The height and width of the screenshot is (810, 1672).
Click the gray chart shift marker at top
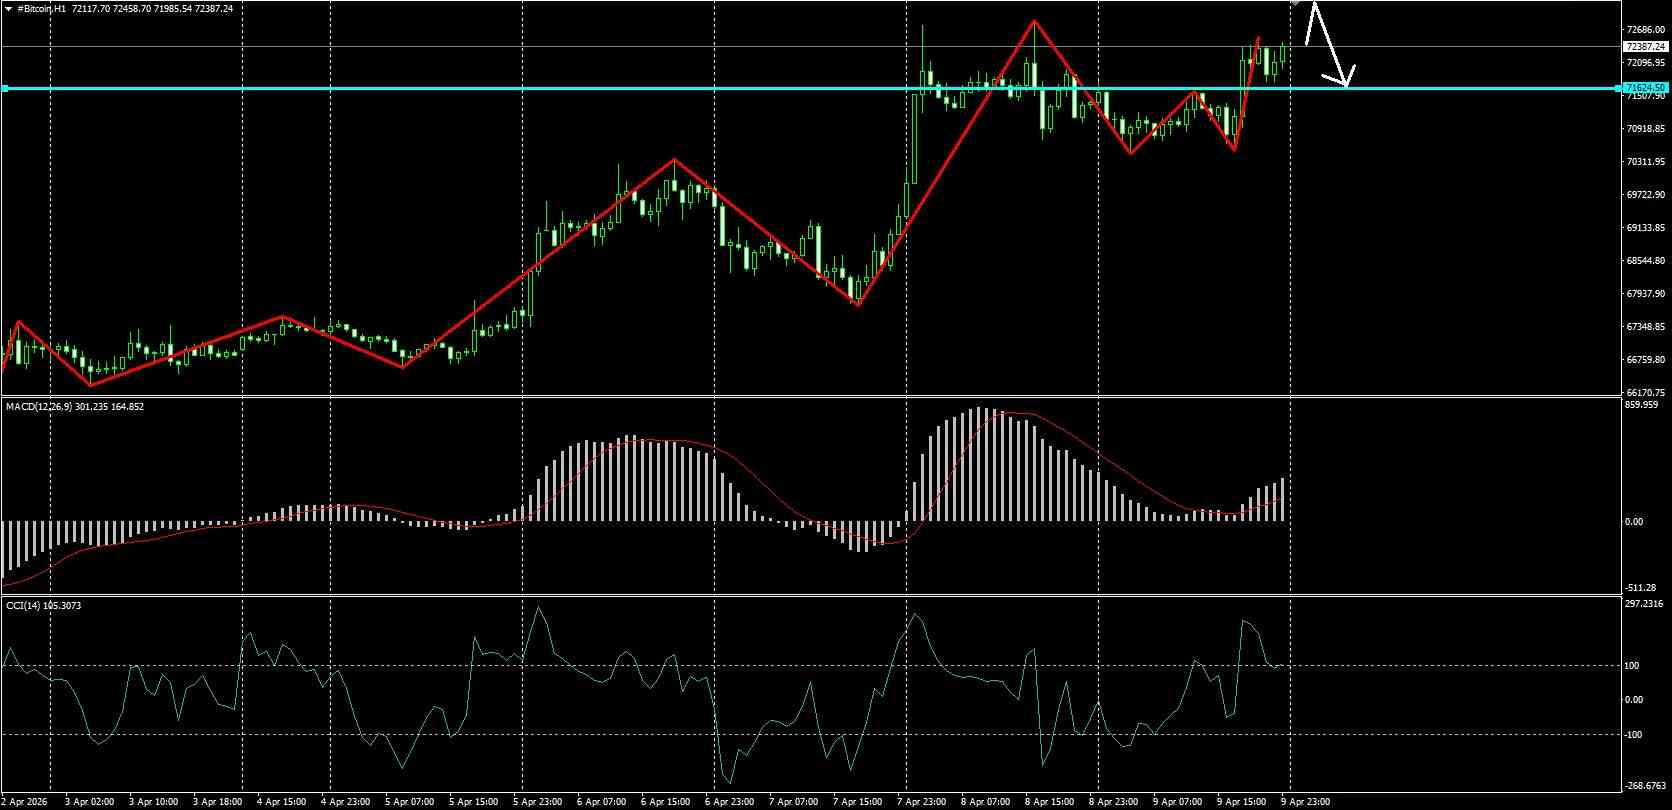[x=1294, y=3]
